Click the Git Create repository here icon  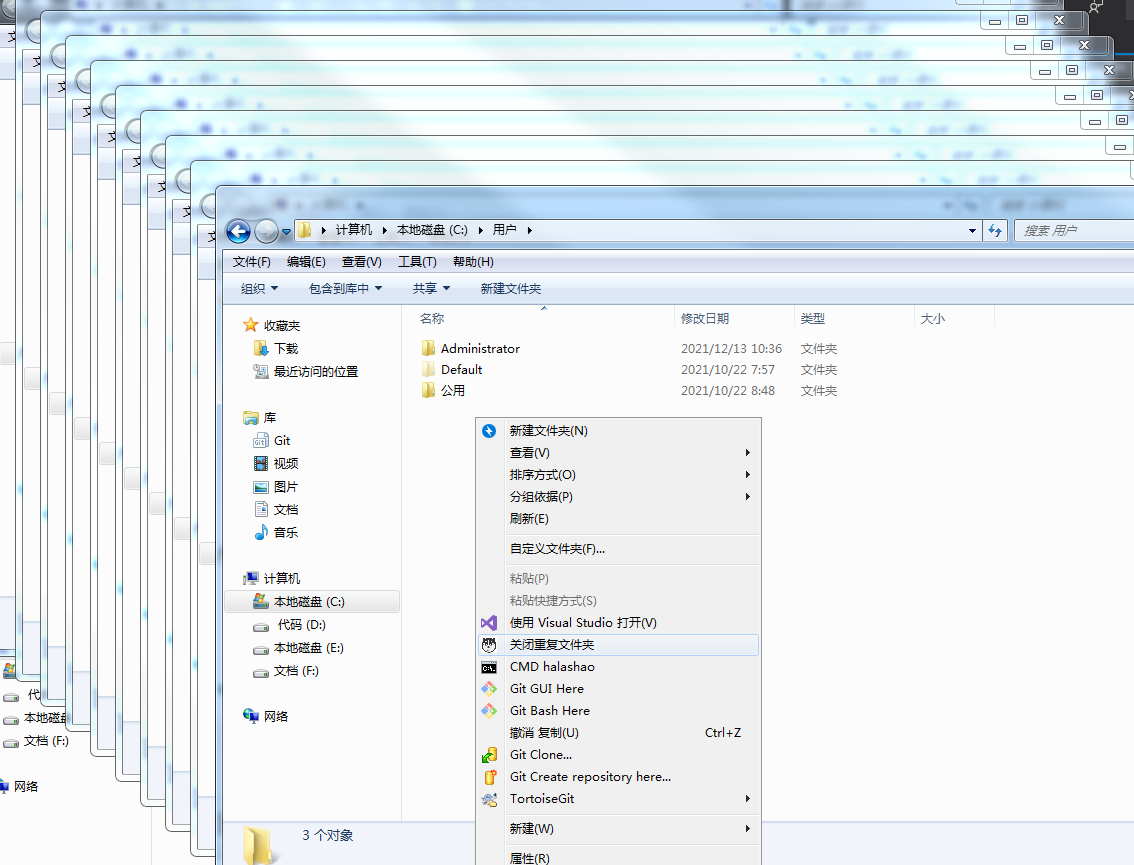(489, 777)
